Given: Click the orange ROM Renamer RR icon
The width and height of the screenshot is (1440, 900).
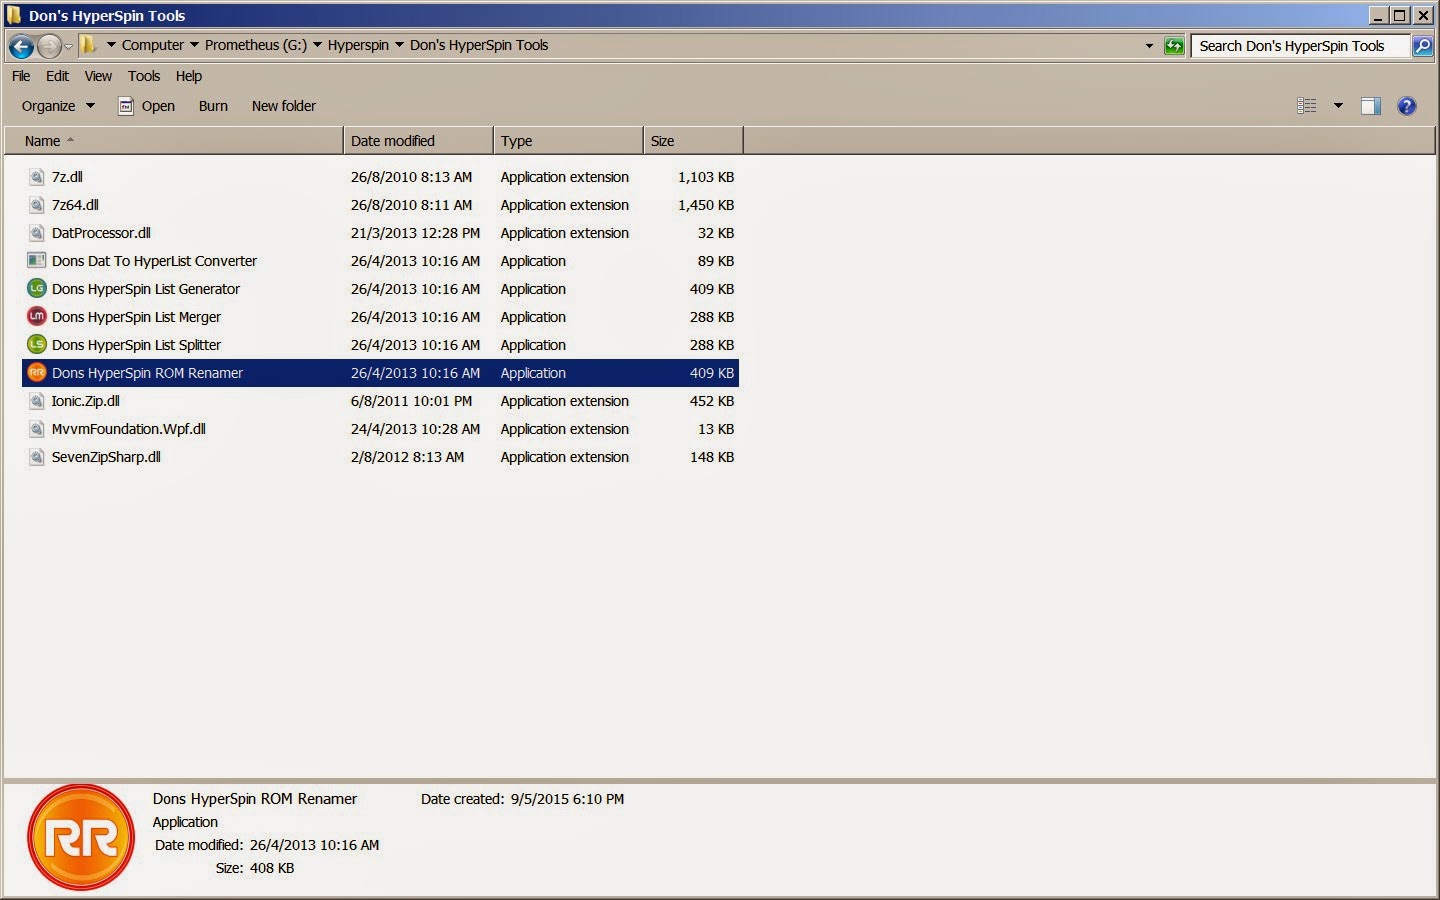Looking at the screenshot, I should click(37, 372).
